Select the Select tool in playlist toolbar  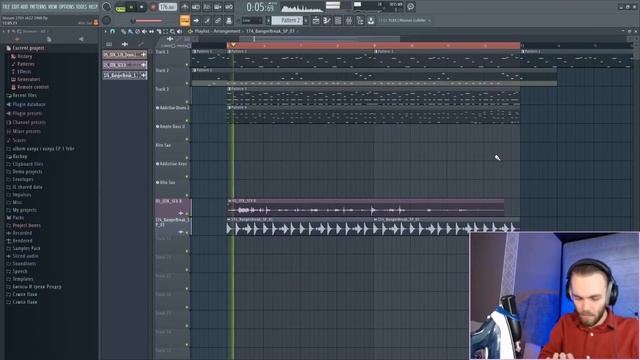pos(165,31)
